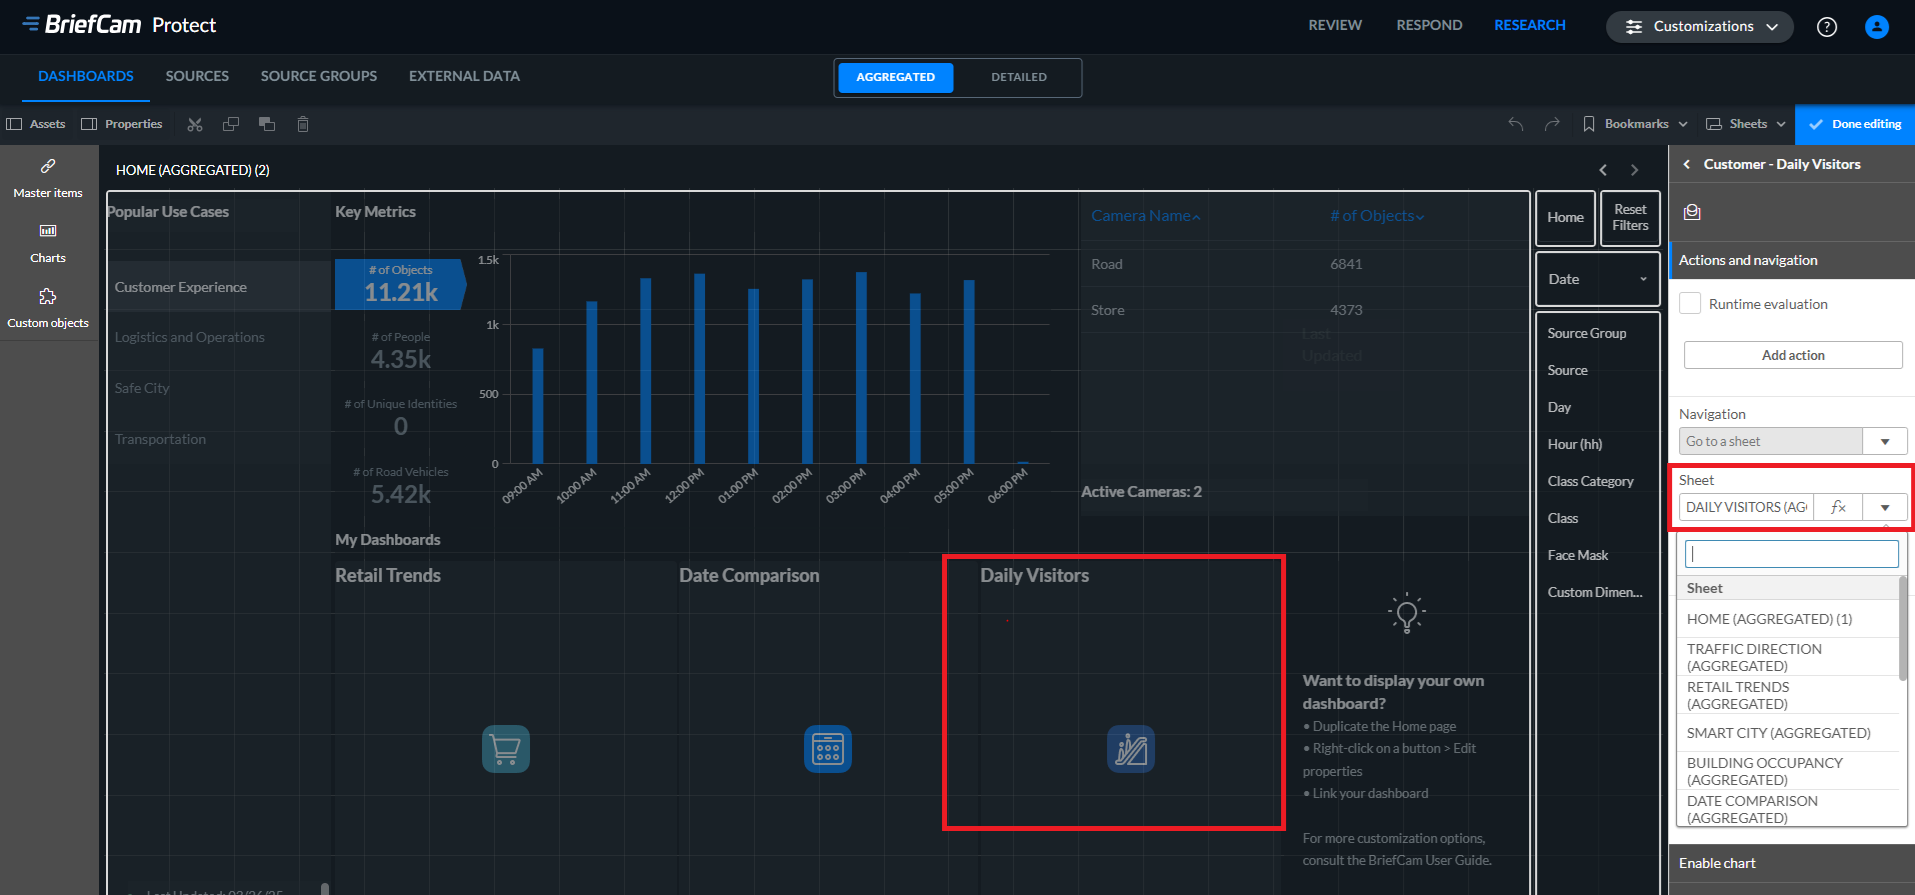Toggle the Properties panel
The image size is (1915, 895).
coord(122,124)
